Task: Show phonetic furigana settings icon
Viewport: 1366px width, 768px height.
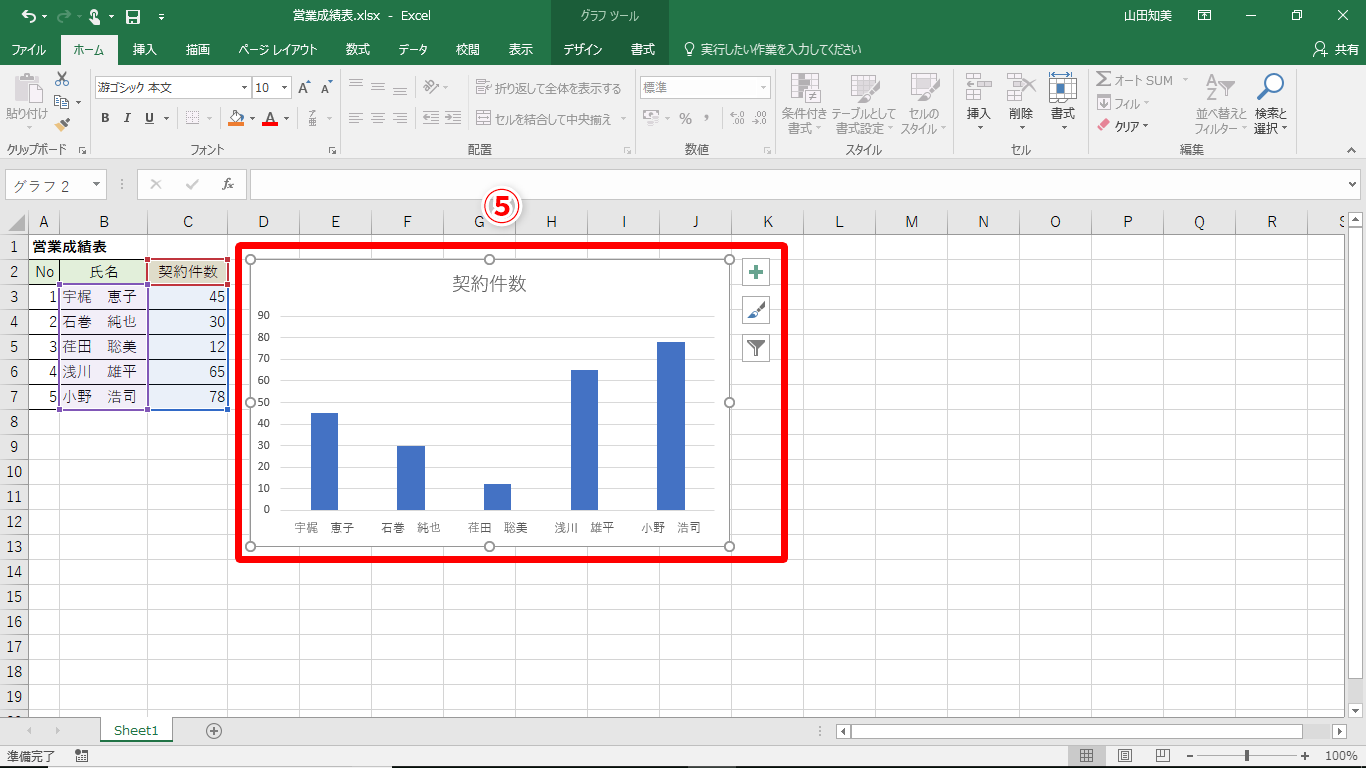Action: tap(314, 118)
